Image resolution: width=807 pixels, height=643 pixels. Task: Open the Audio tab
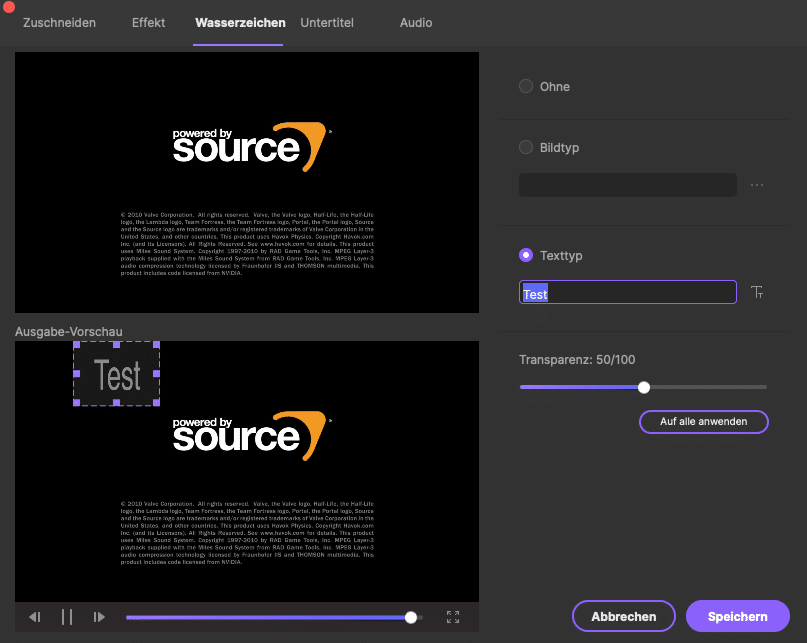tap(416, 22)
